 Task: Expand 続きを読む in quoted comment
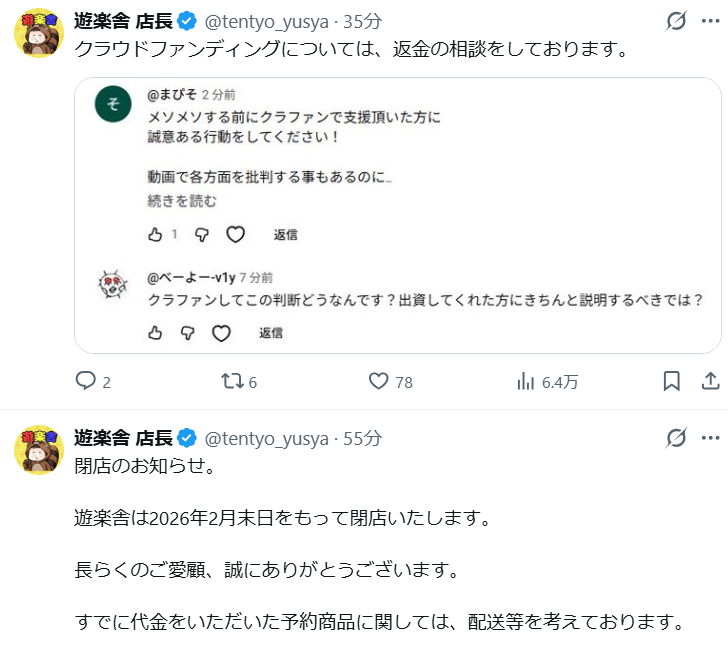[182, 201]
